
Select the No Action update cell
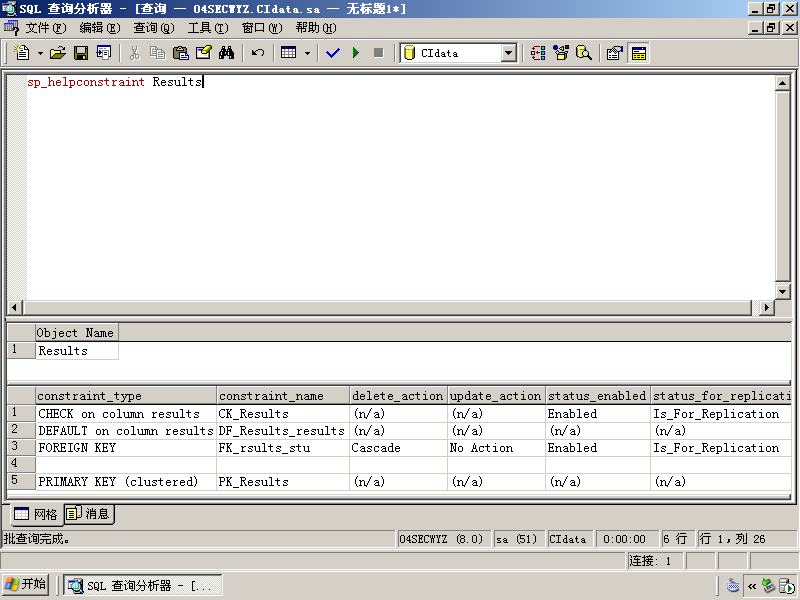(496, 447)
